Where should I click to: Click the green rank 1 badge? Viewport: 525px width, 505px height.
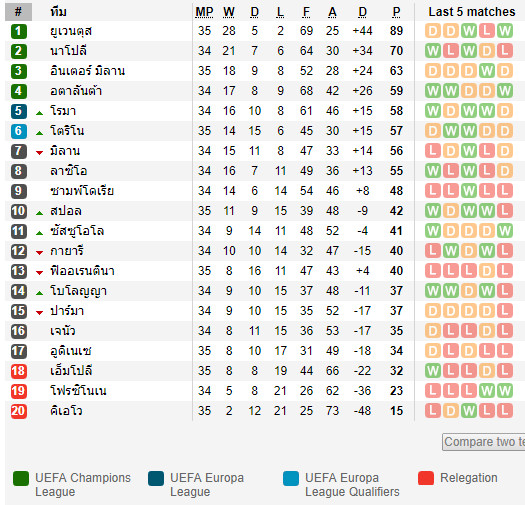click(18, 31)
